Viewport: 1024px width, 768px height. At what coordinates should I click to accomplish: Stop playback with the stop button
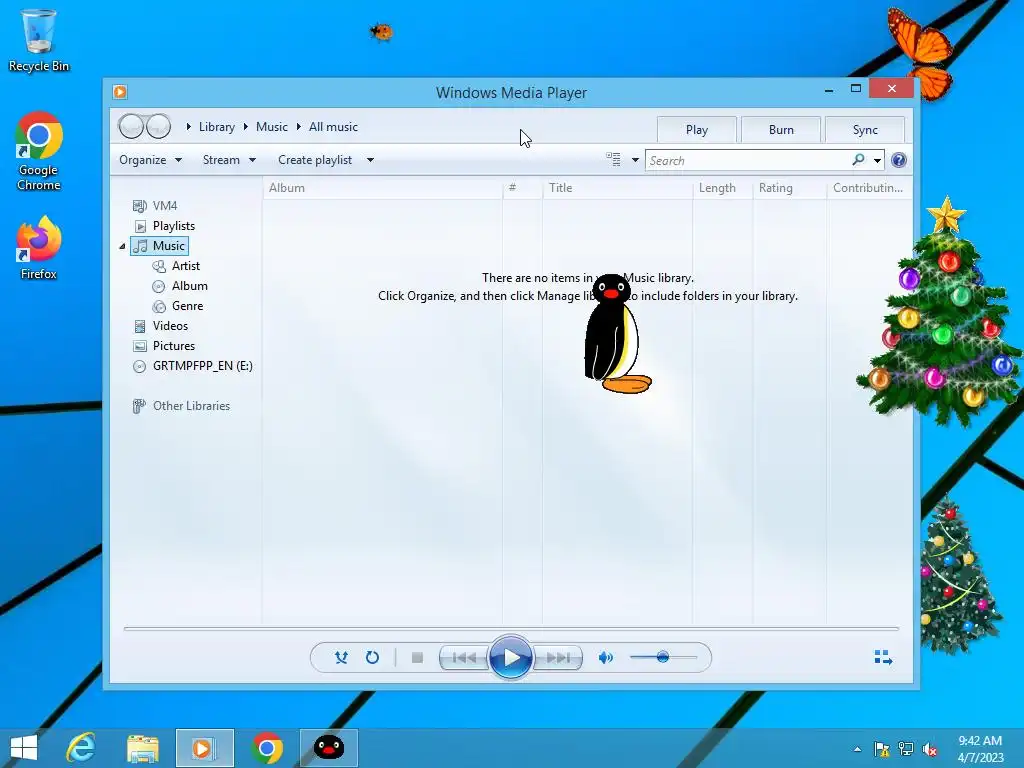pyautogui.click(x=417, y=658)
